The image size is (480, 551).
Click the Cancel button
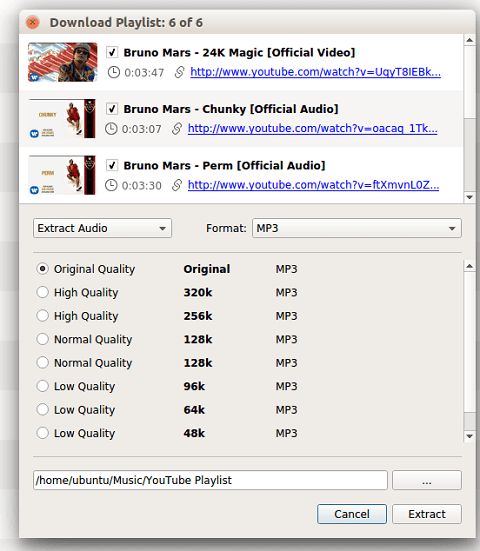tap(352, 514)
